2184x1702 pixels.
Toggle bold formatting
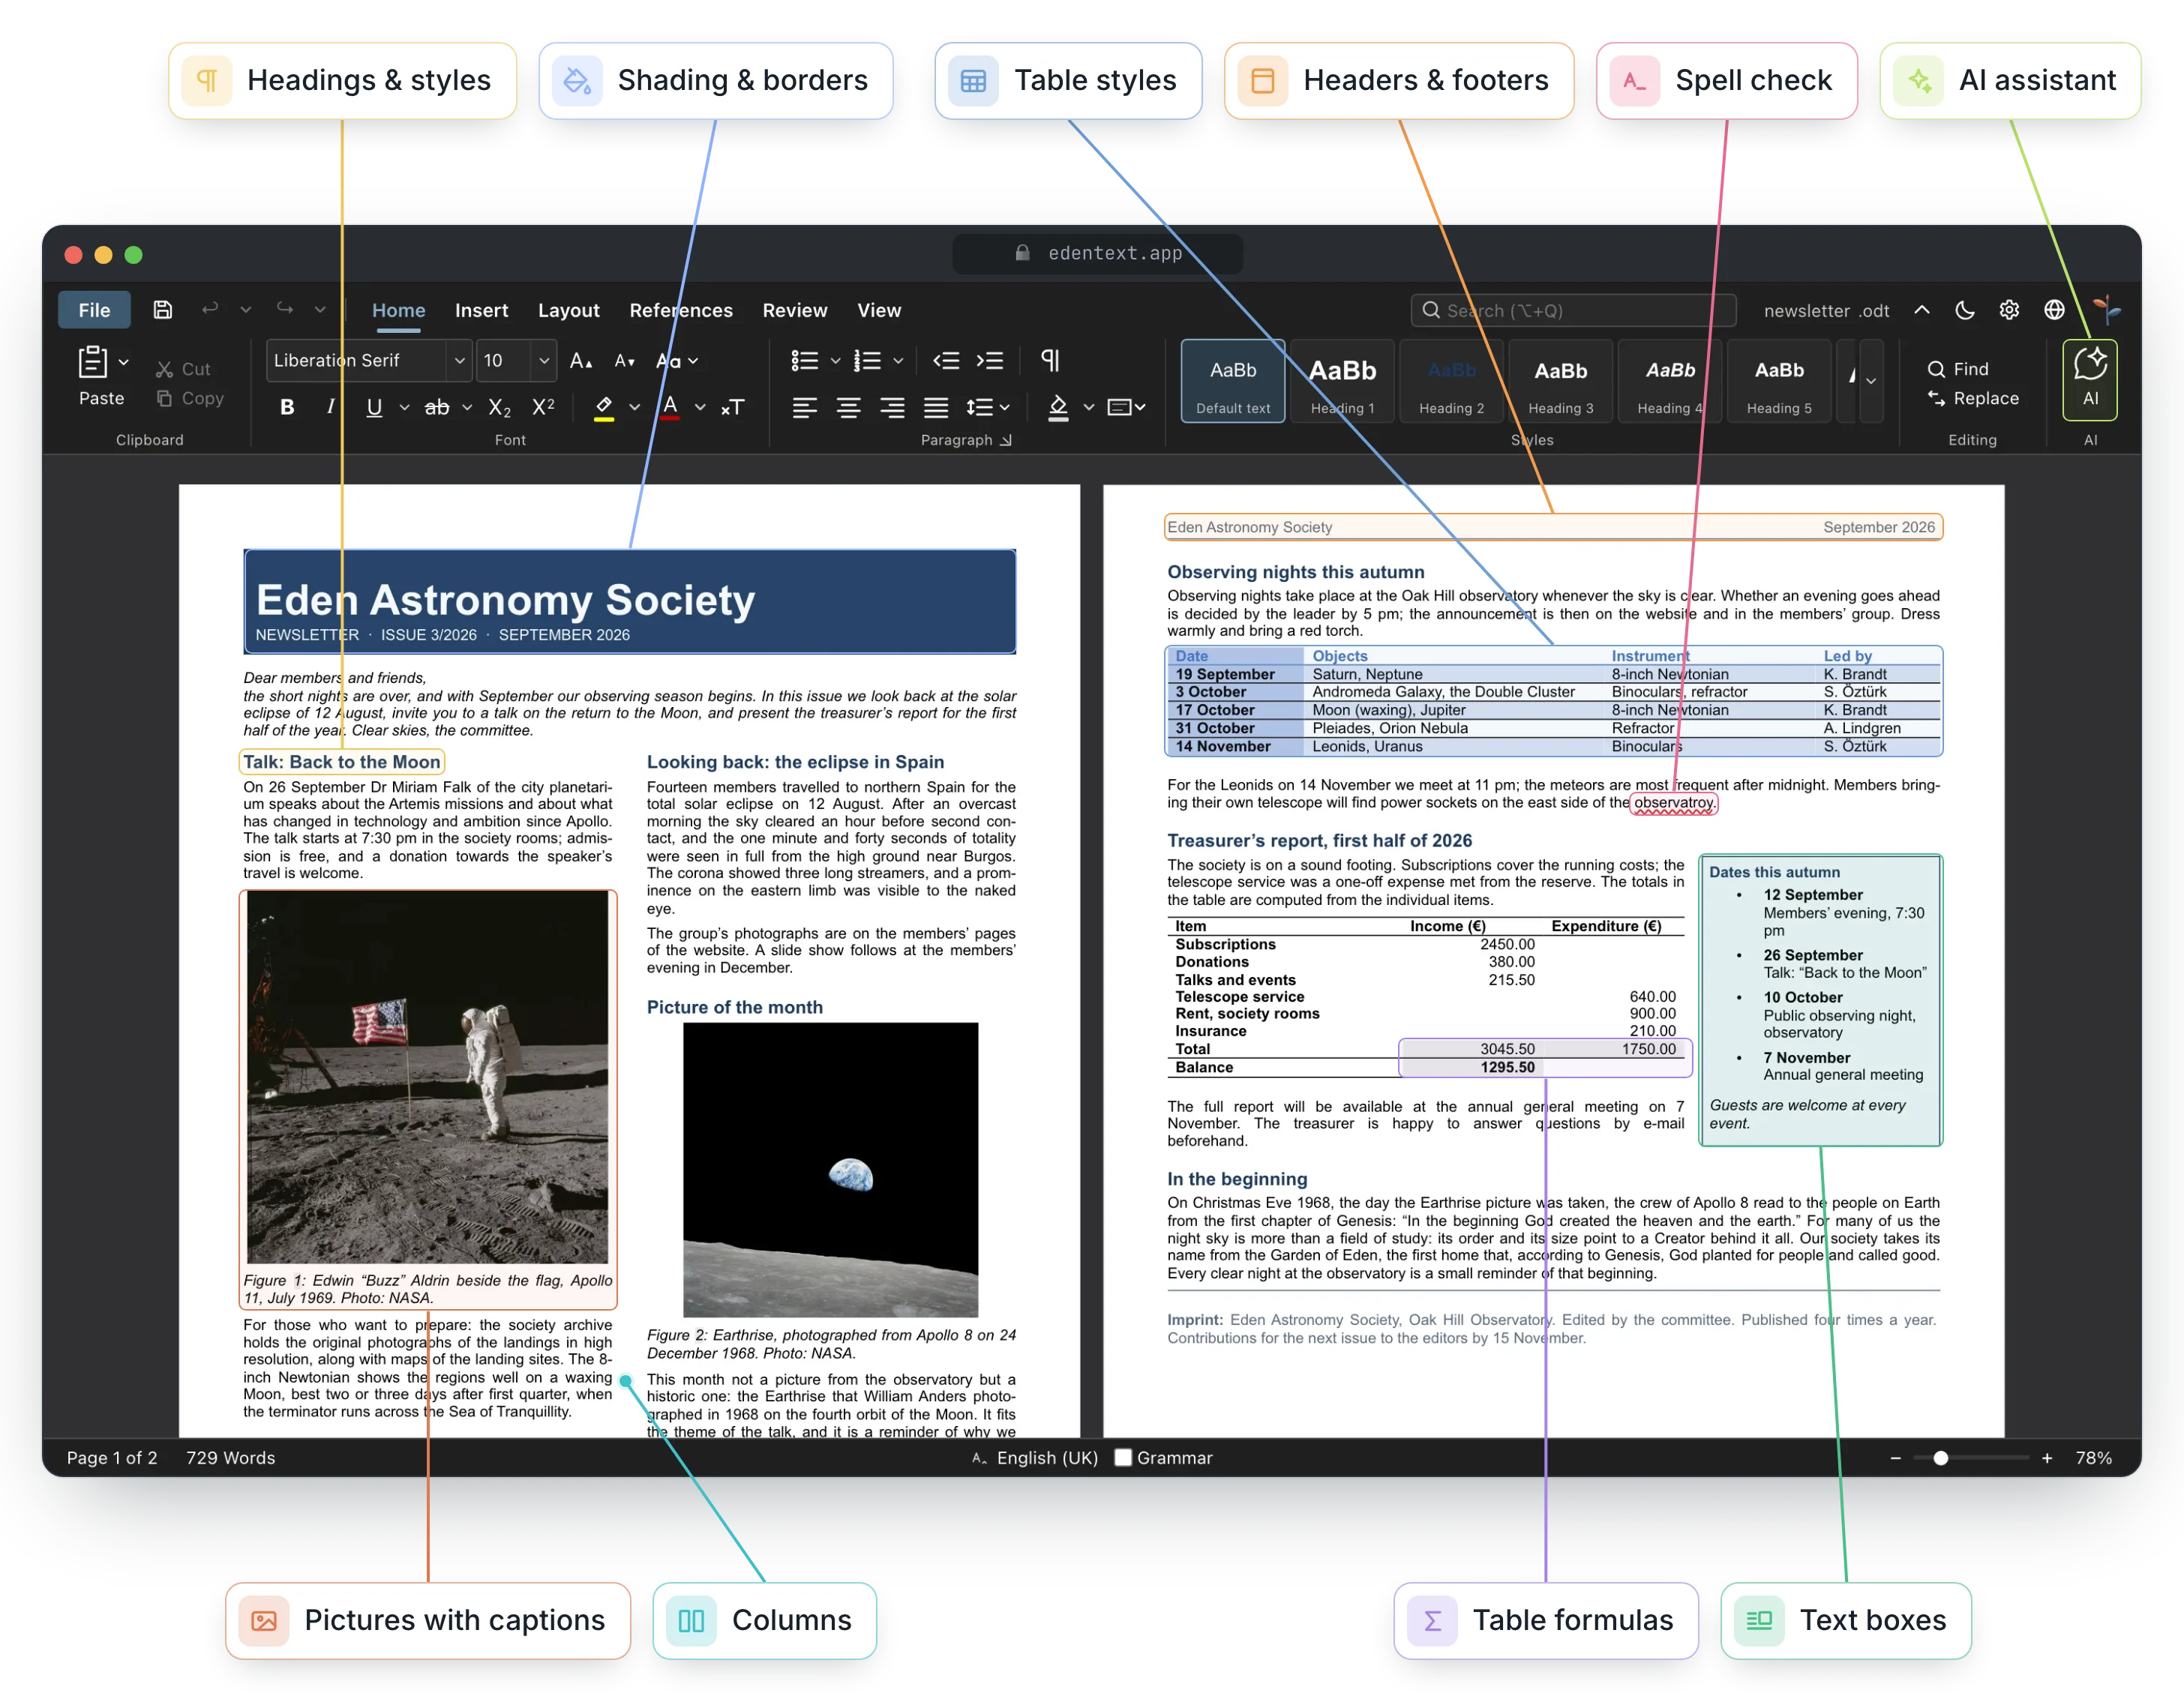point(287,407)
